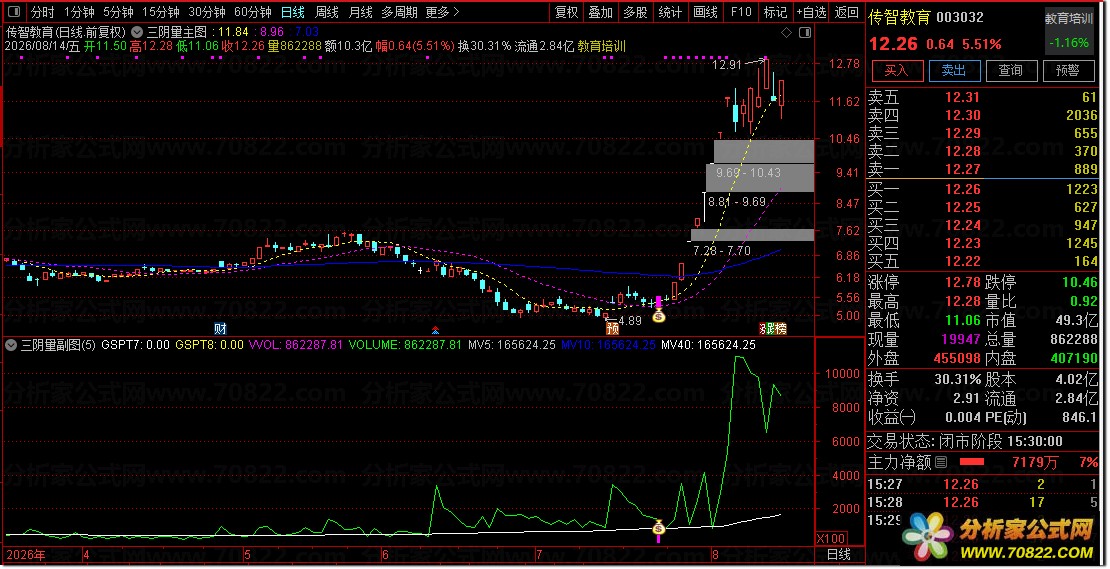Click the red 买入 buy button
The width and height of the screenshot is (1110, 569).
coord(897,70)
